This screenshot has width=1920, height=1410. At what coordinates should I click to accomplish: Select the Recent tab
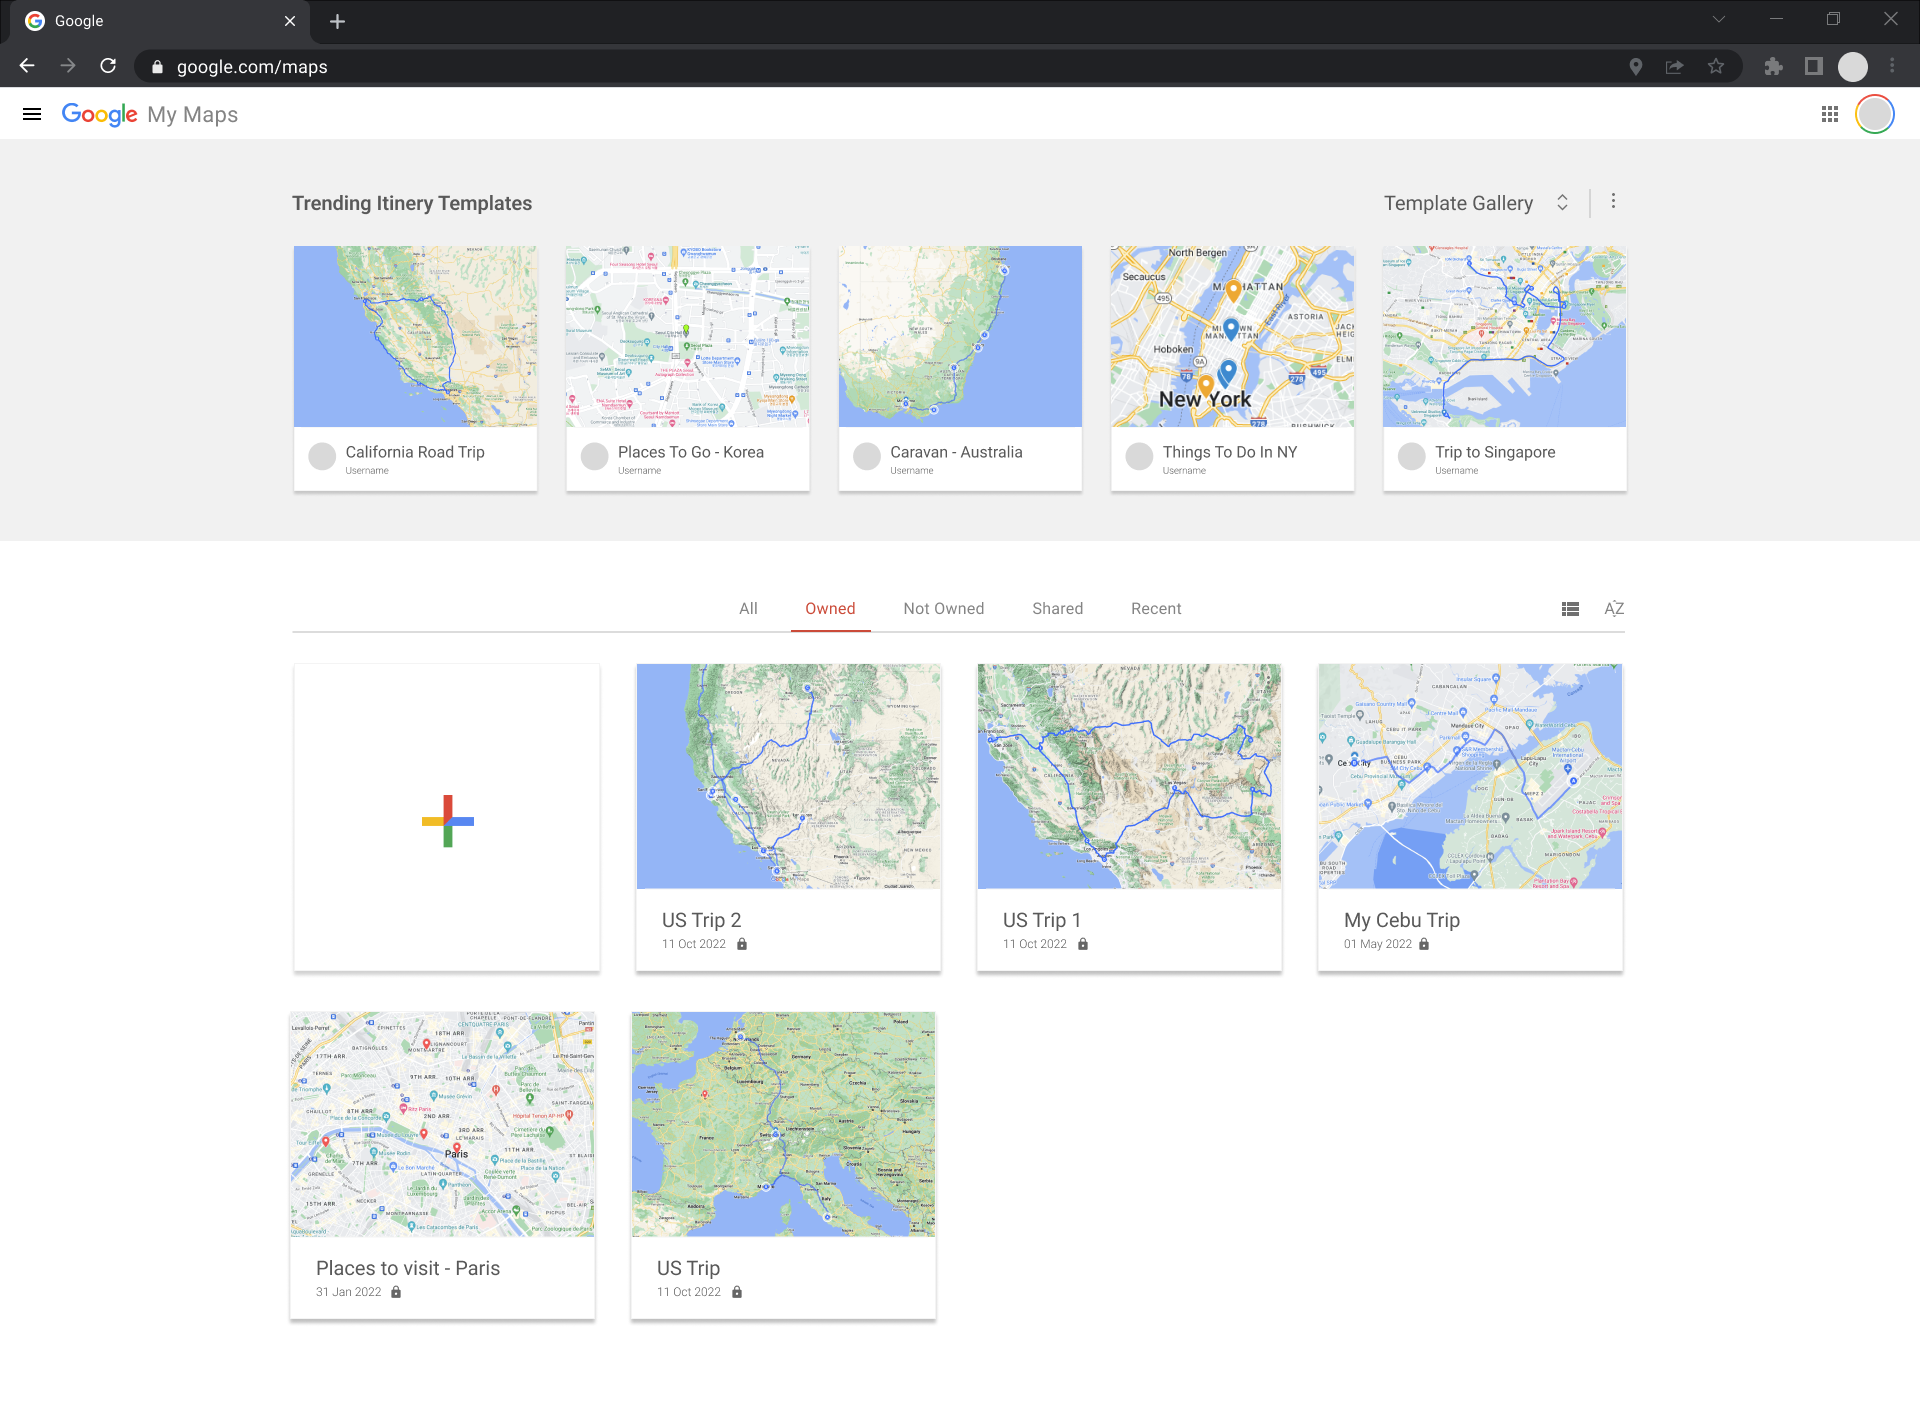[1156, 609]
